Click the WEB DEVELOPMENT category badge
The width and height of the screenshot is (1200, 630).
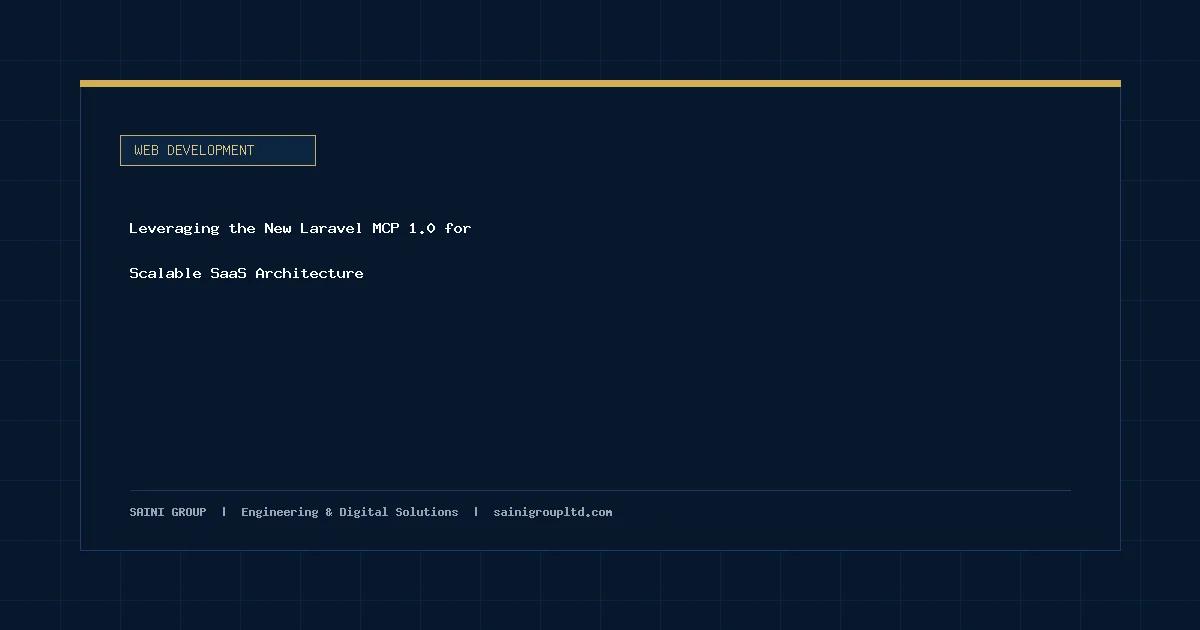coord(217,150)
